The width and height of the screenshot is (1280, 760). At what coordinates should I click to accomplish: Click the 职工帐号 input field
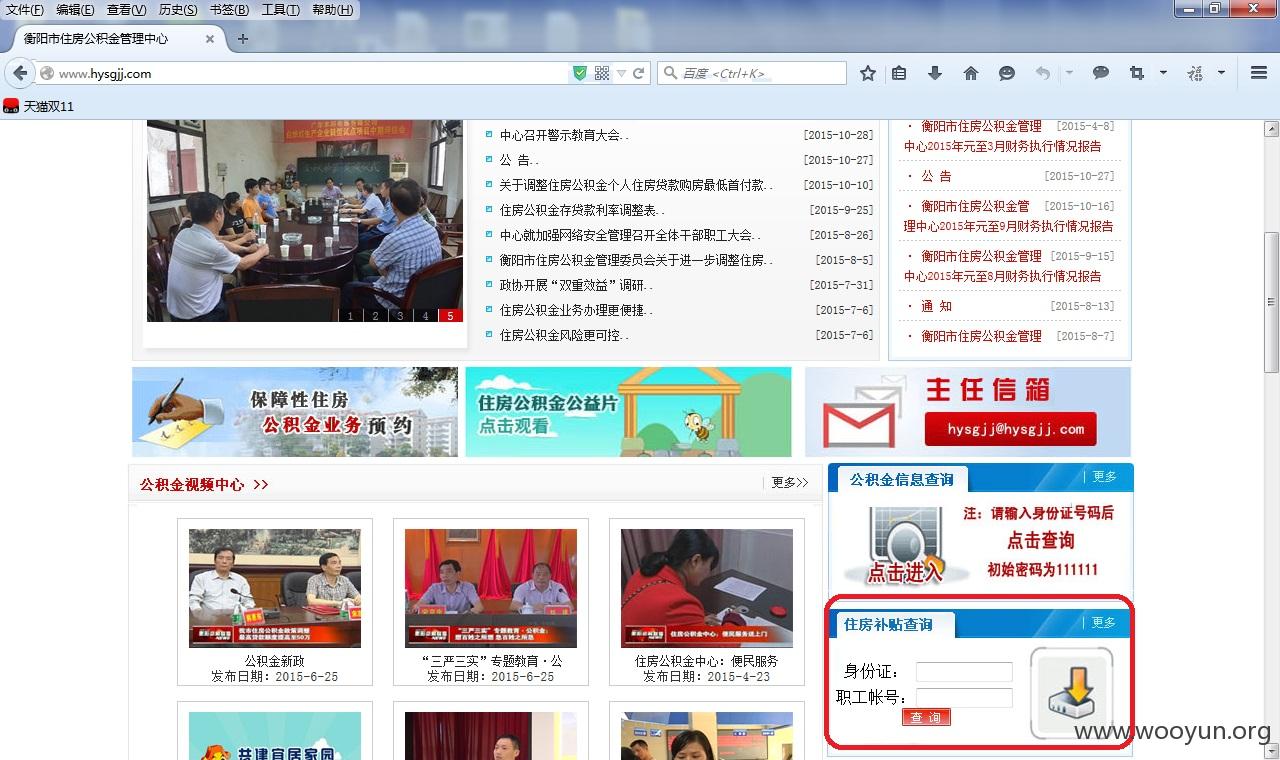[964, 698]
